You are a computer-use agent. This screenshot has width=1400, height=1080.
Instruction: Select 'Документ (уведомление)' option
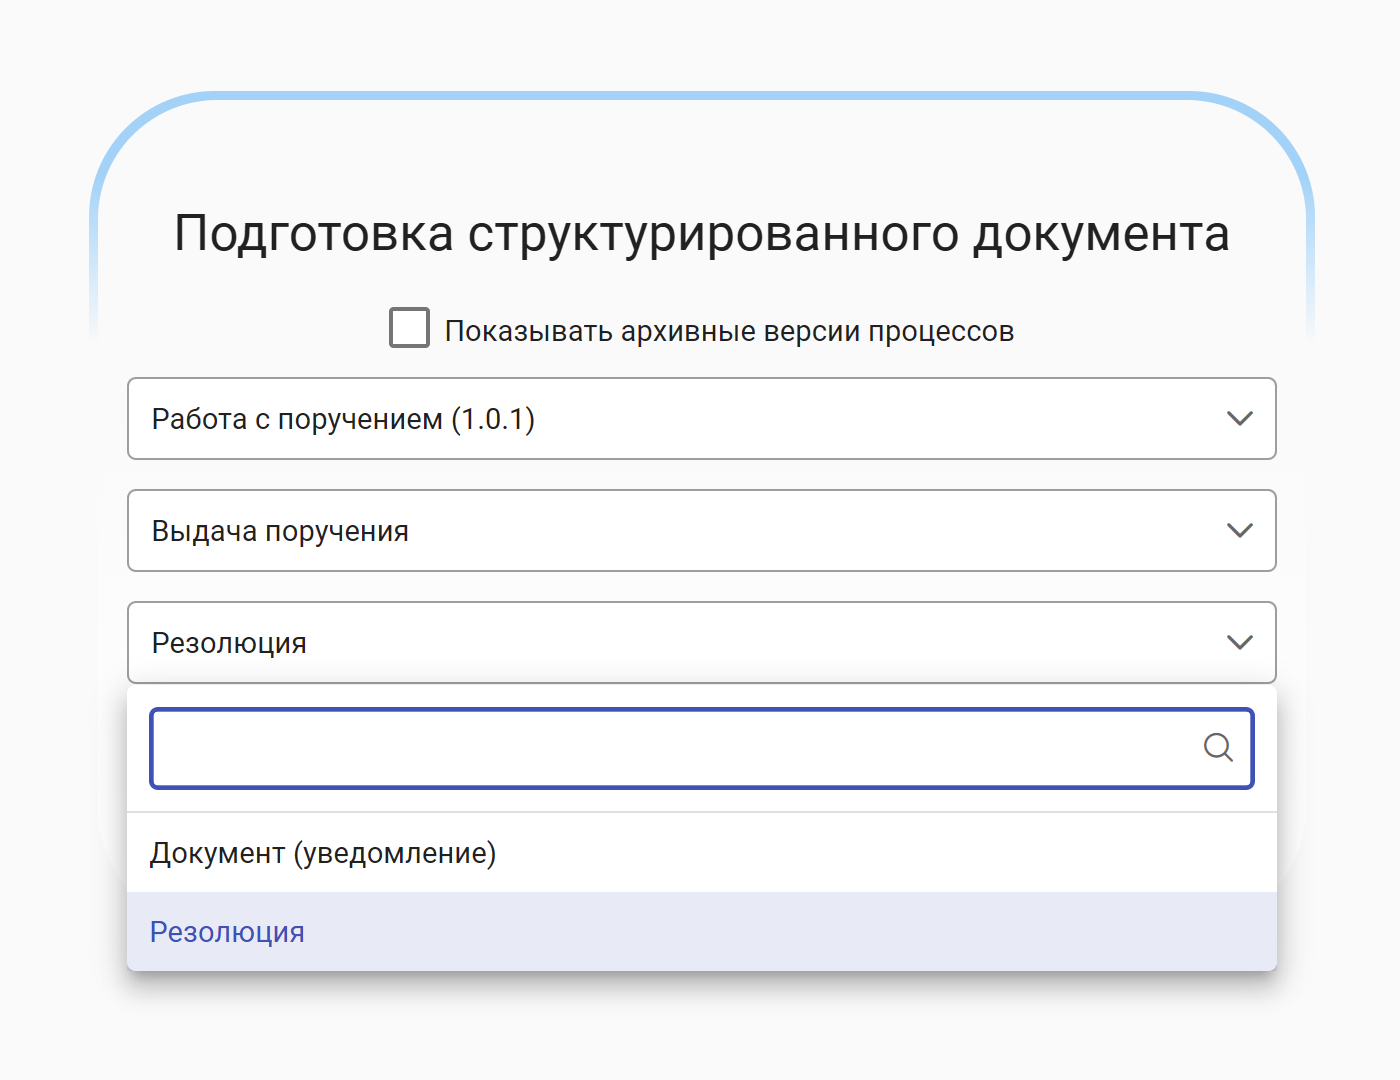click(x=702, y=853)
